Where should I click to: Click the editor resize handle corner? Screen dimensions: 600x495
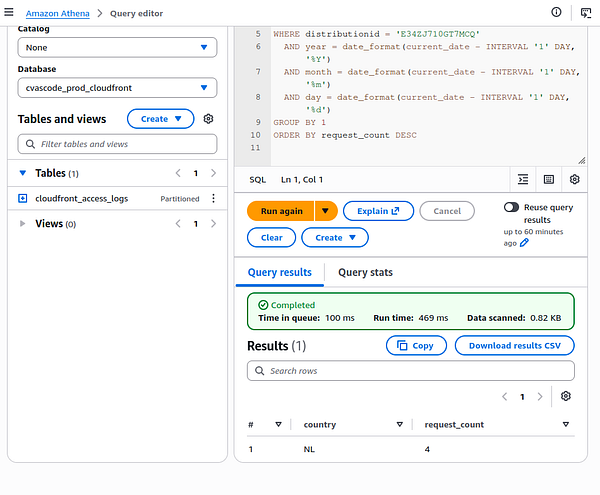pyautogui.click(x=582, y=161)
